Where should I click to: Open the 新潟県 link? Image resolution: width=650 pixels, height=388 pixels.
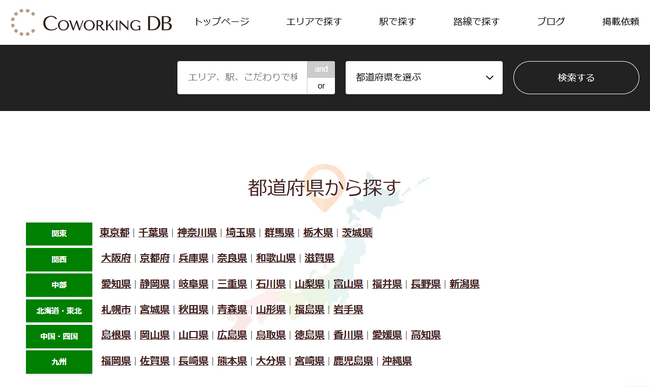pos(464,284)
